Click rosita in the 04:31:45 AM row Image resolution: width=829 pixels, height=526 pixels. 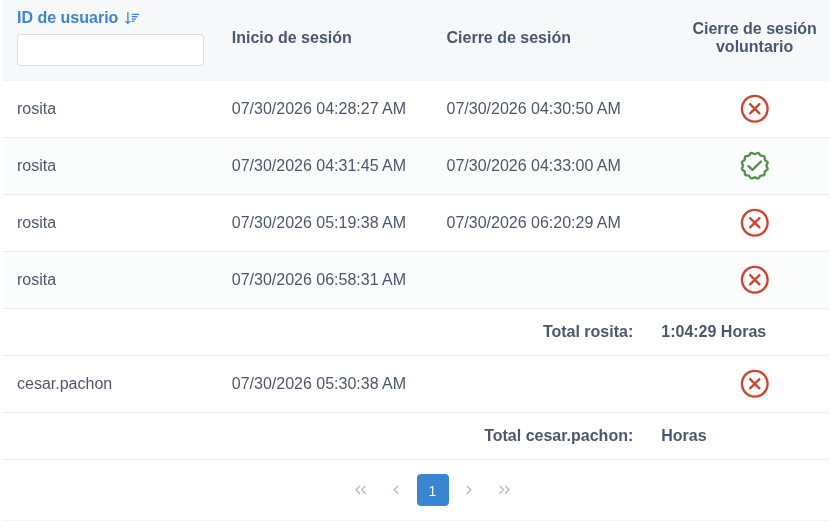pos(36,165)
